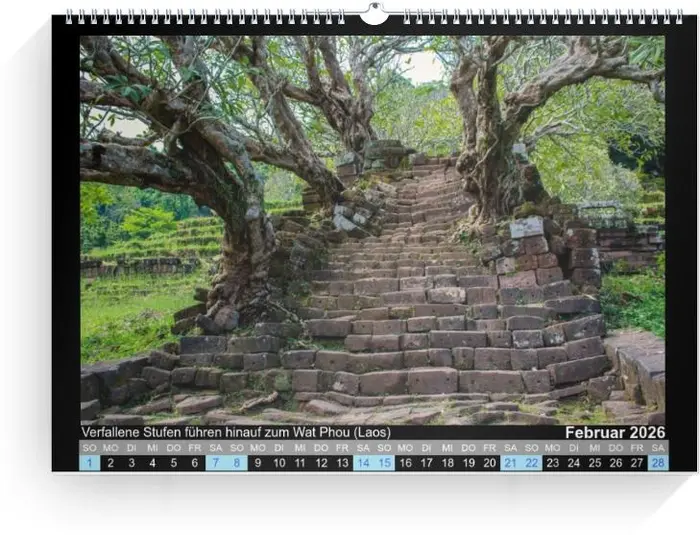Choose day 21 Saturday cell

pyautogui.click(x=510, y=462)
